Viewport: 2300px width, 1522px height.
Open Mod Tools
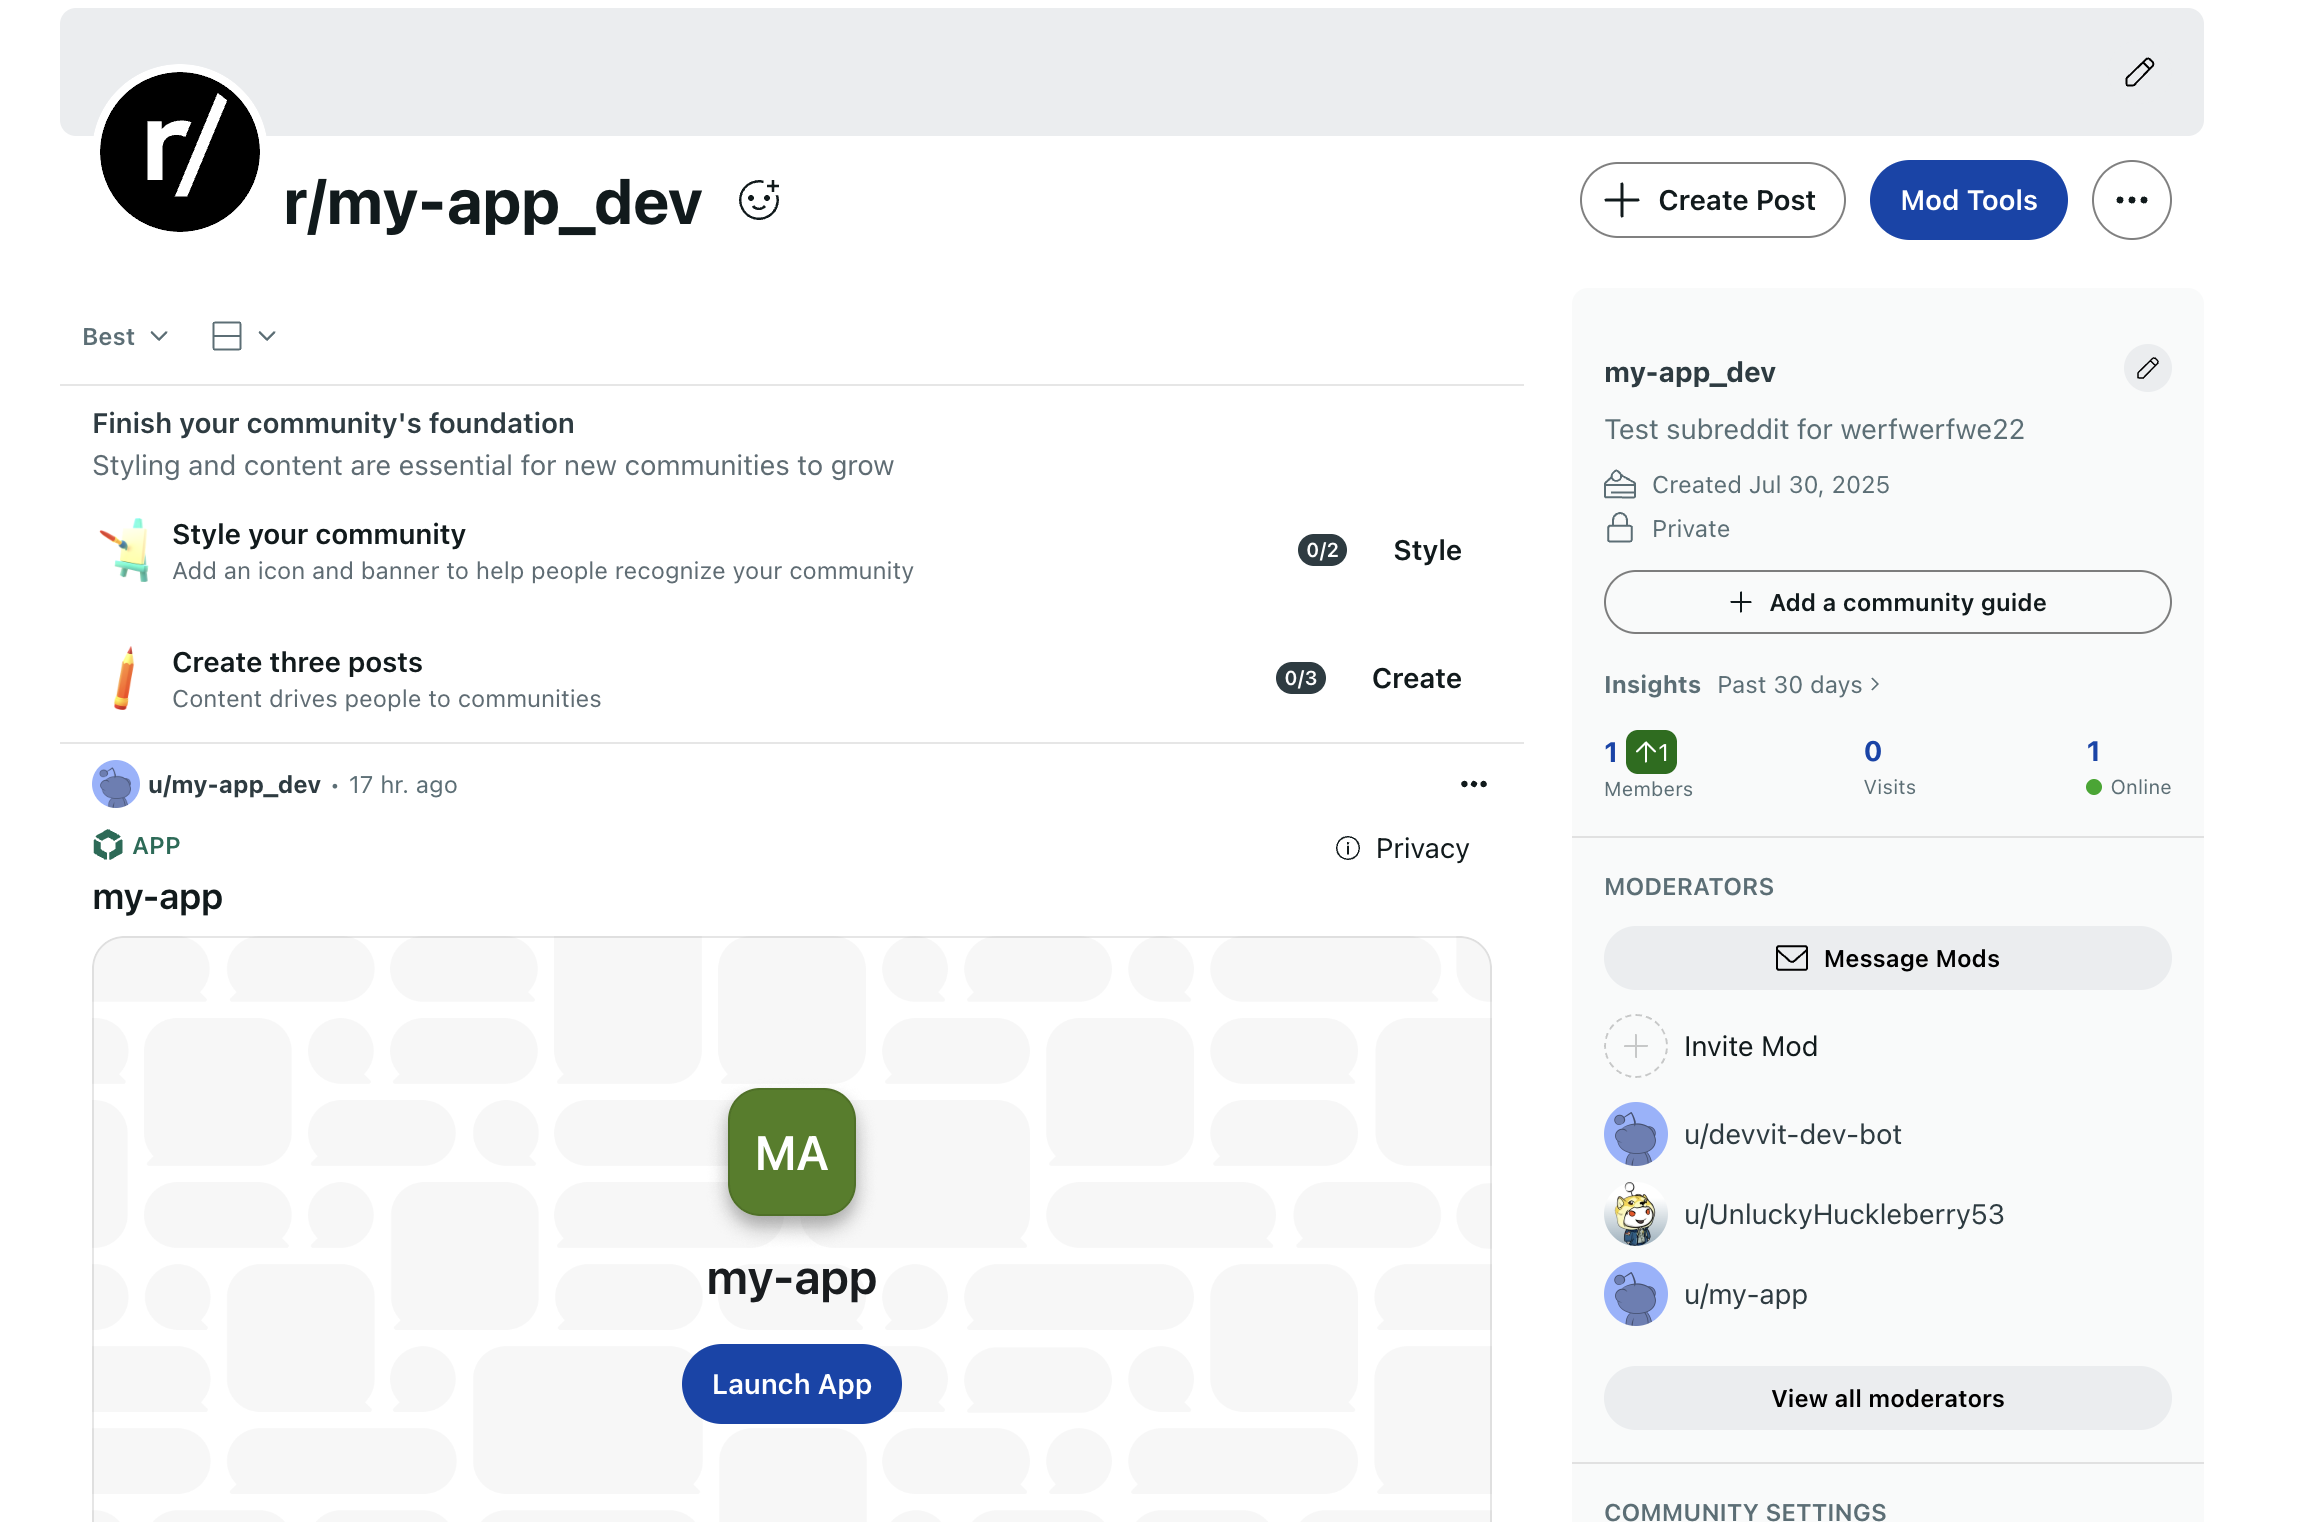pyautogui.click(x=1968, y=200)
